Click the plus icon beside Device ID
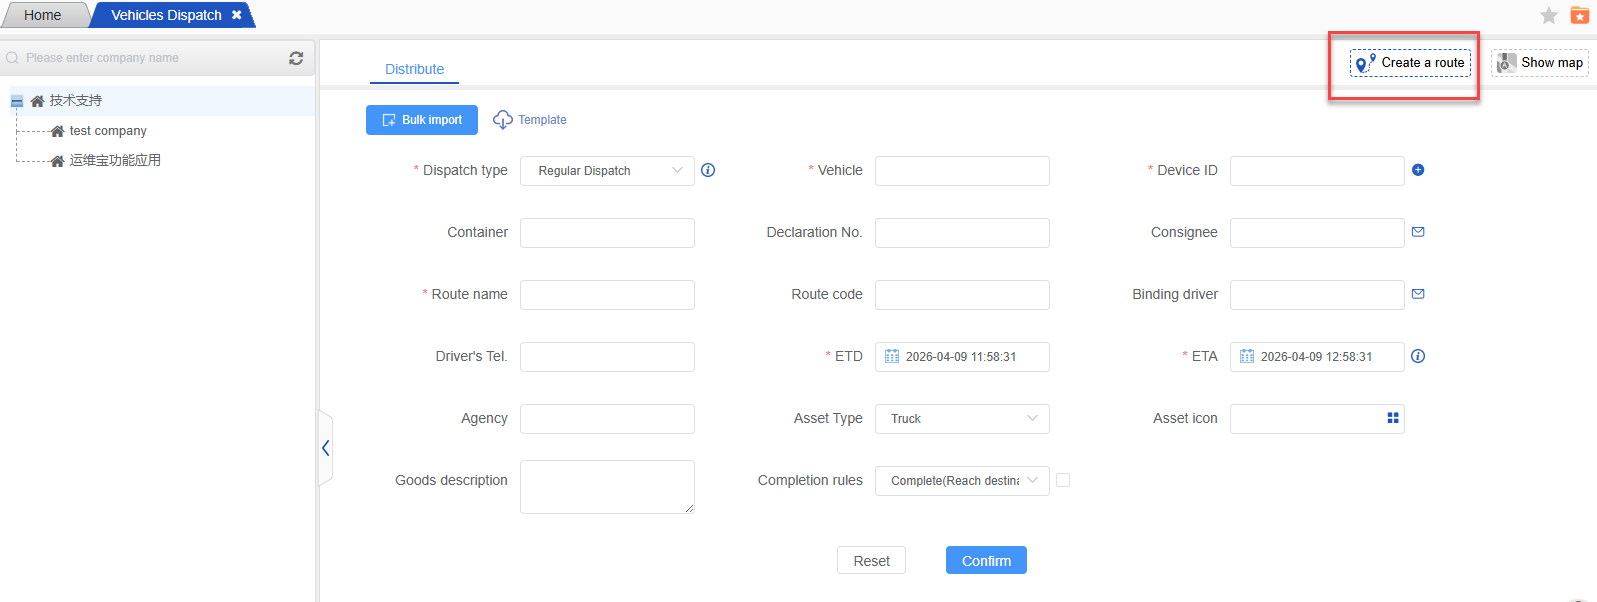This screenshot has height=602, width=1597. tap(1418, 170)
